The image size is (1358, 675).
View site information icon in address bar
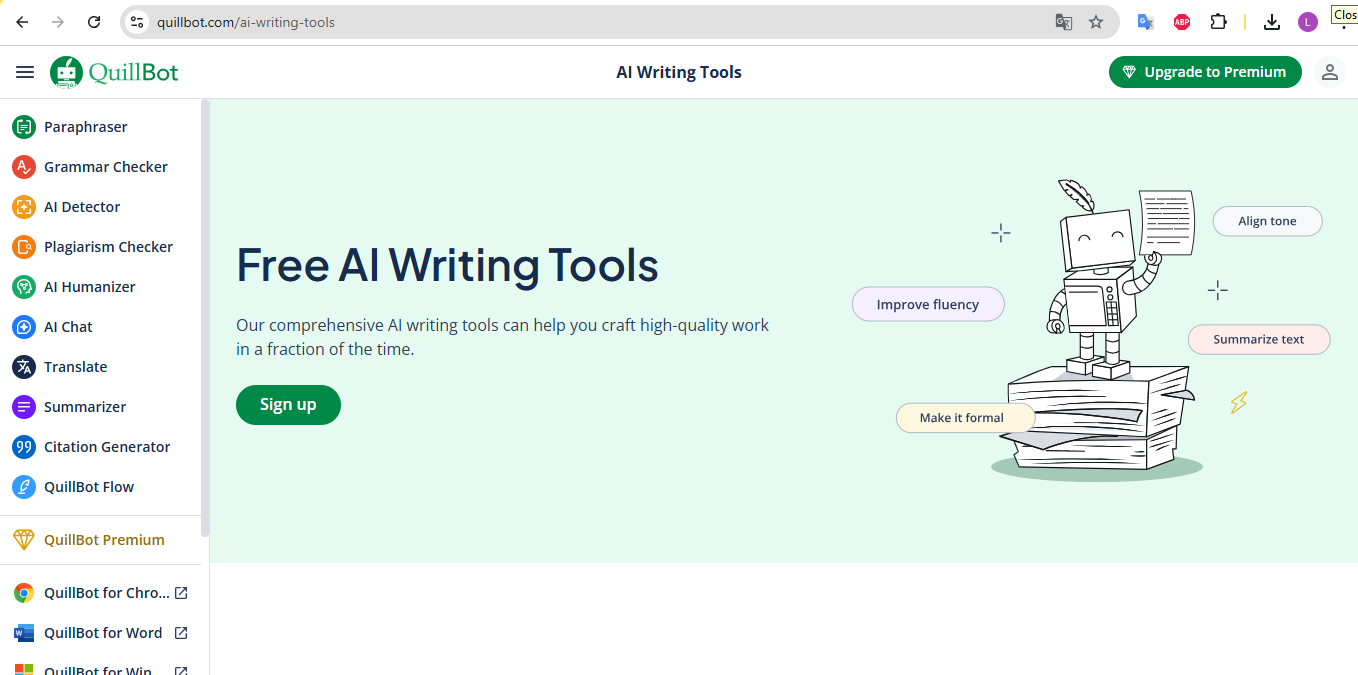138,22
